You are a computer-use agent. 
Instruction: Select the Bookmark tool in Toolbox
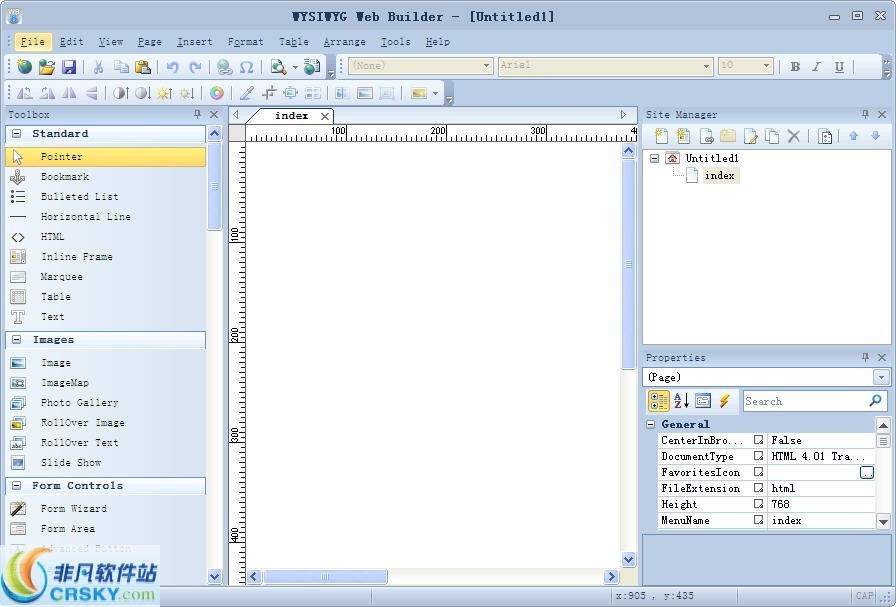coord(106,177)
